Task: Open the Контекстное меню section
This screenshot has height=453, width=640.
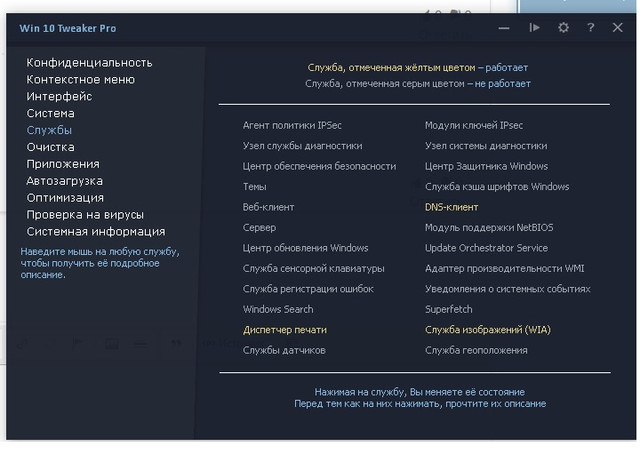Action: 80,80
